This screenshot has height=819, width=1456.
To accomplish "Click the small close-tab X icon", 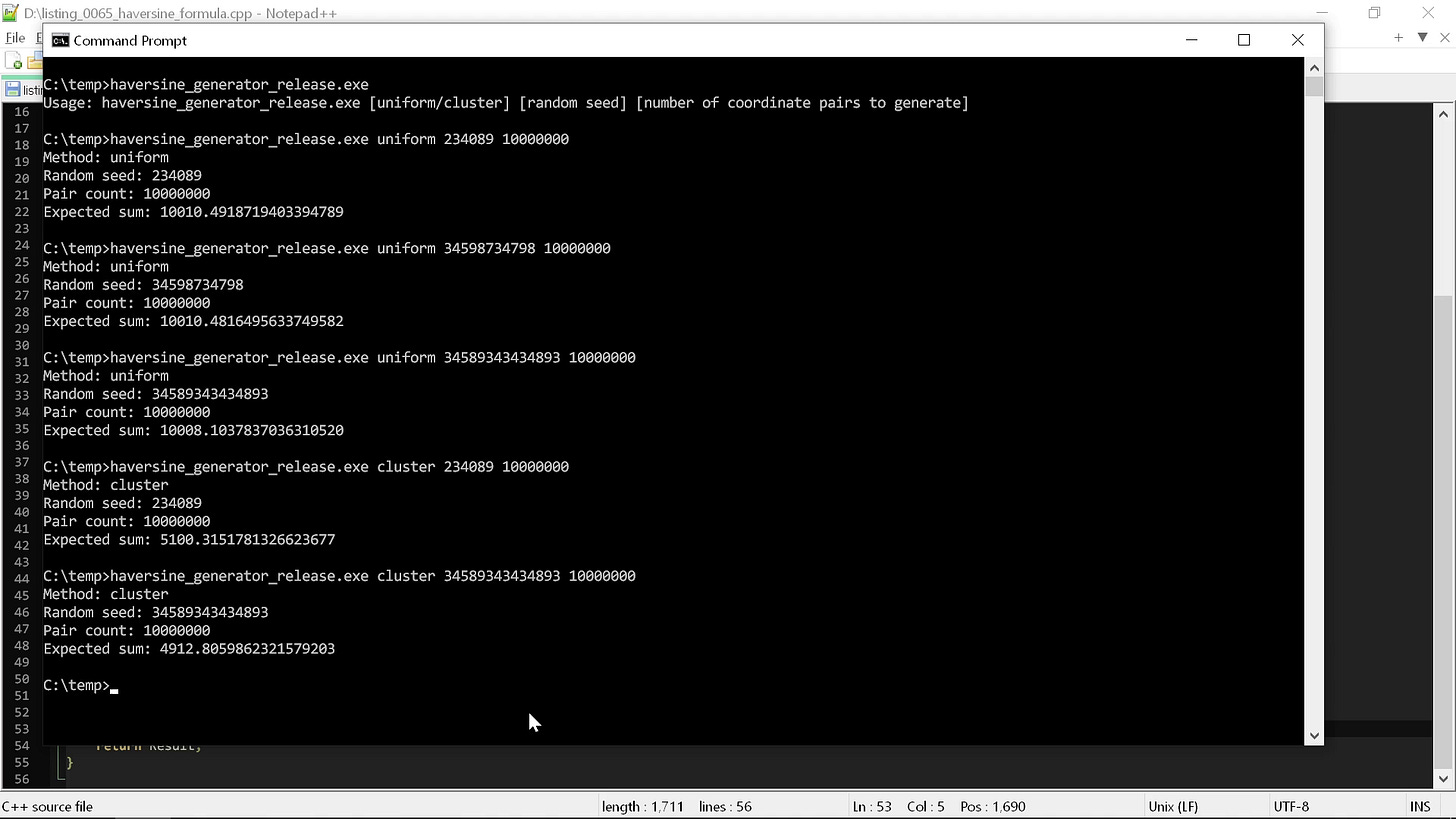I will tap(1444, 37).
